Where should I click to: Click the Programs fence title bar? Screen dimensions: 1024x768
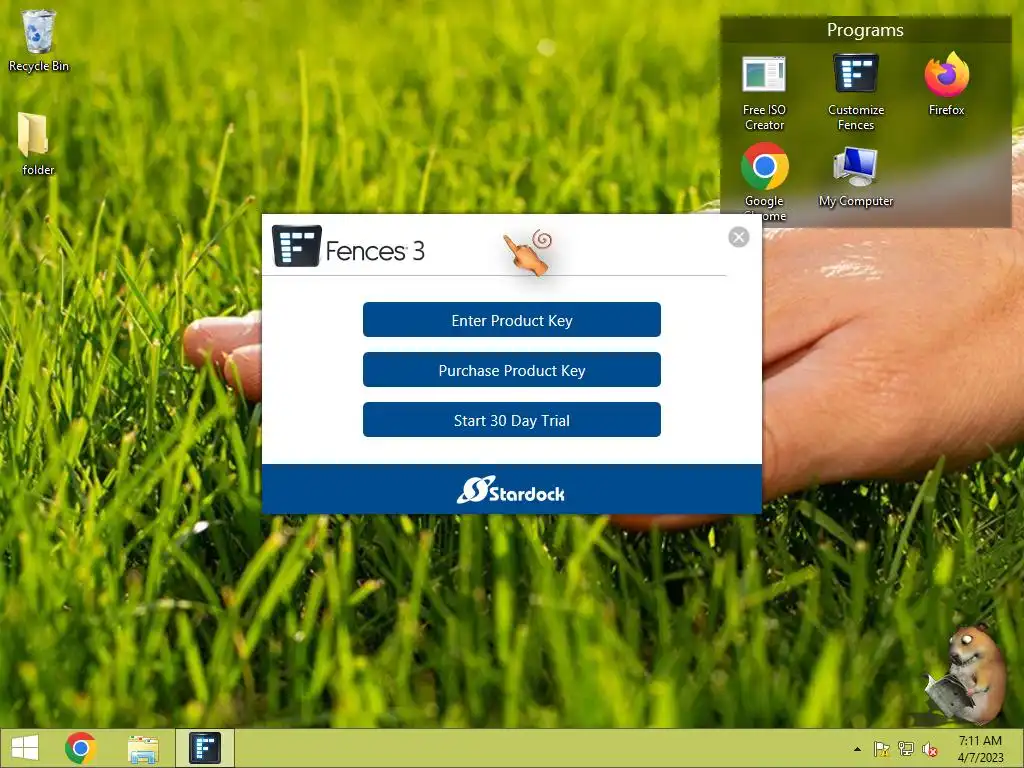click(x=865, y=30)
